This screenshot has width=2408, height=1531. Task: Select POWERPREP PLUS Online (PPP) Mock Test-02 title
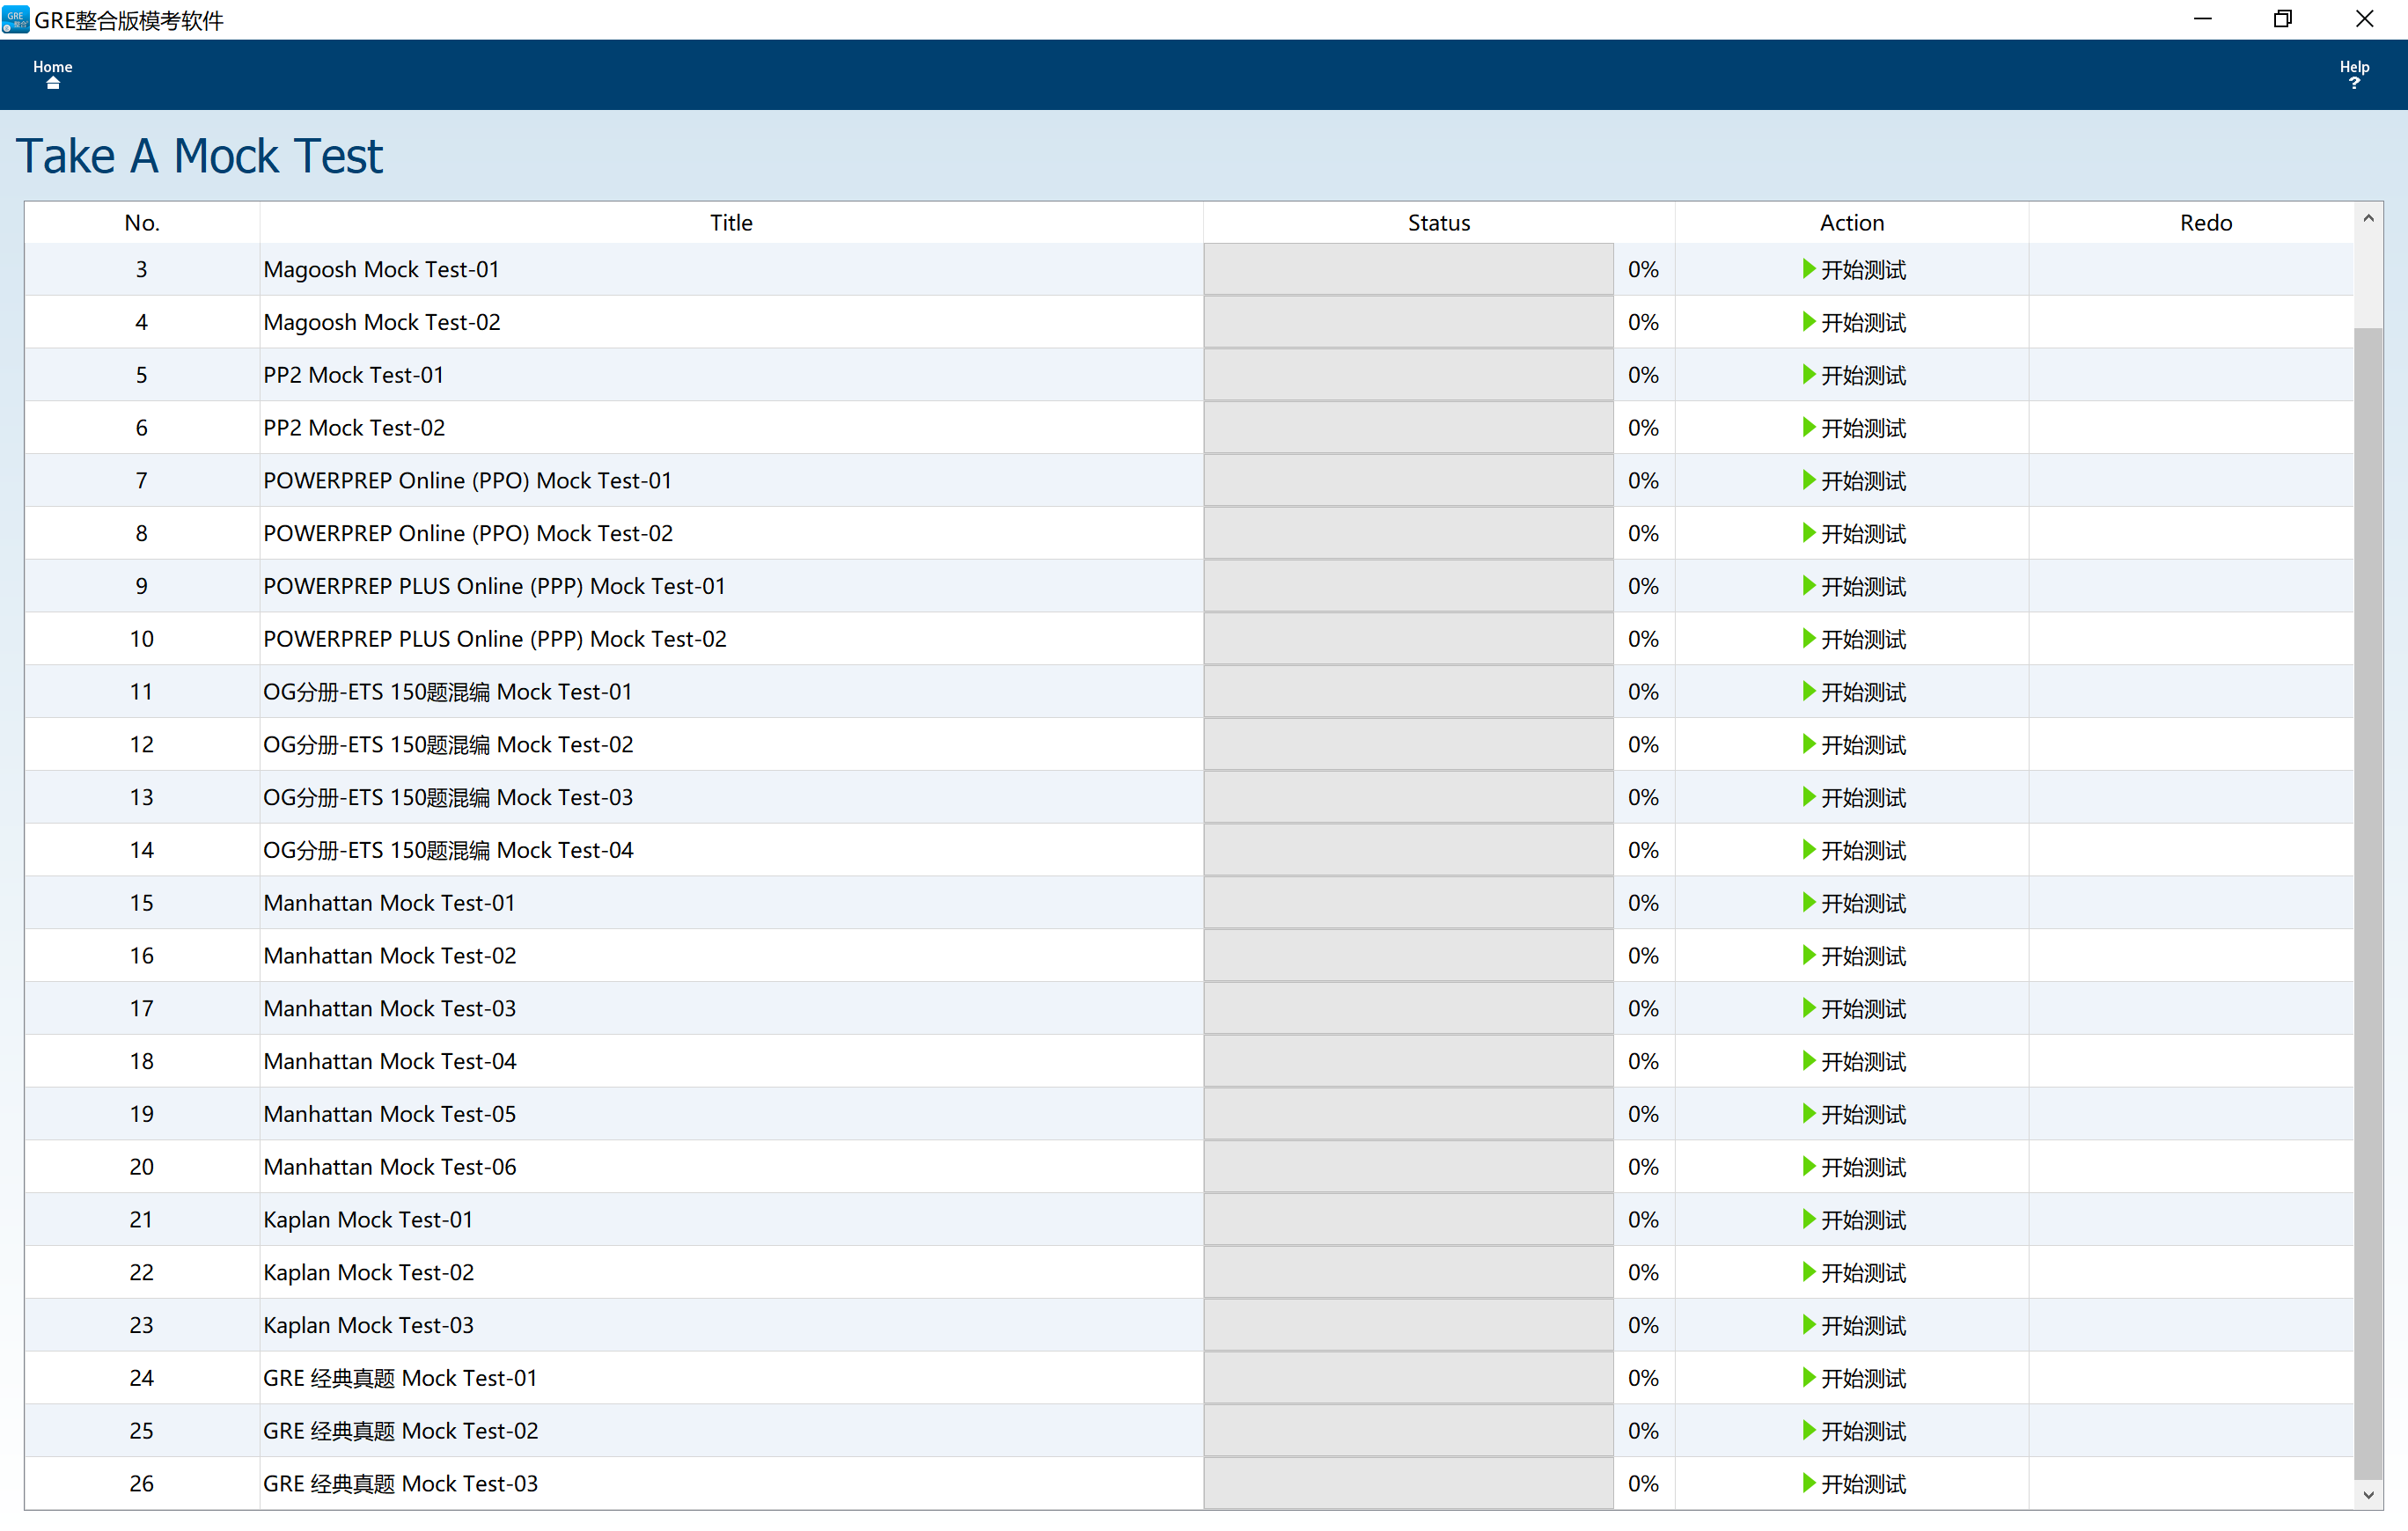click(x=494, y=639)
